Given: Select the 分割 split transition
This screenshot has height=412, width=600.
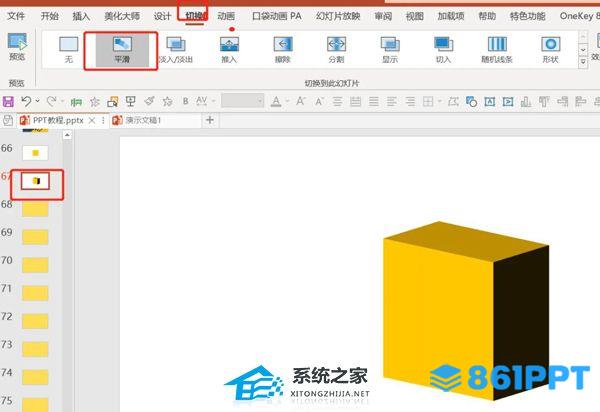Looking at the screenshot, I should 336,50.
